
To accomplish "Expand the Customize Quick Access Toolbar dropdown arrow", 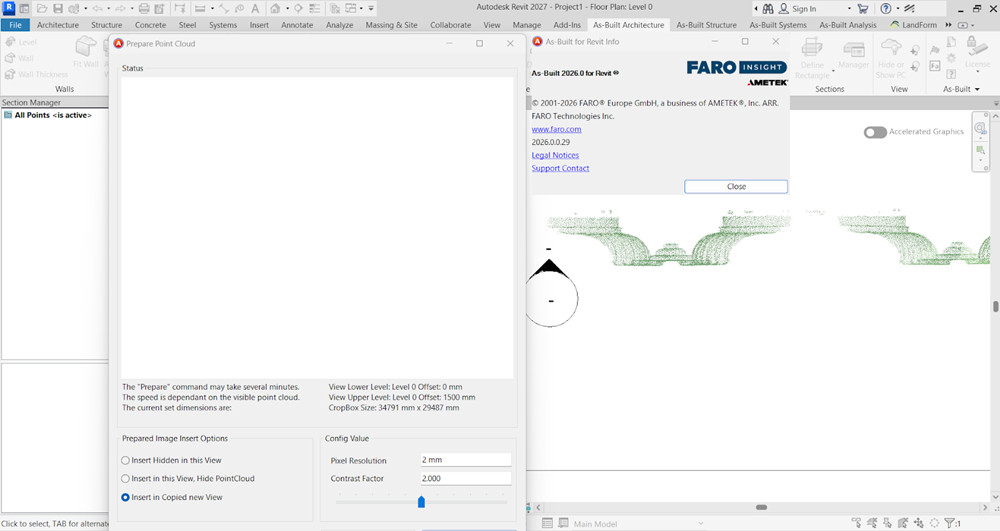I will [371, 9].
